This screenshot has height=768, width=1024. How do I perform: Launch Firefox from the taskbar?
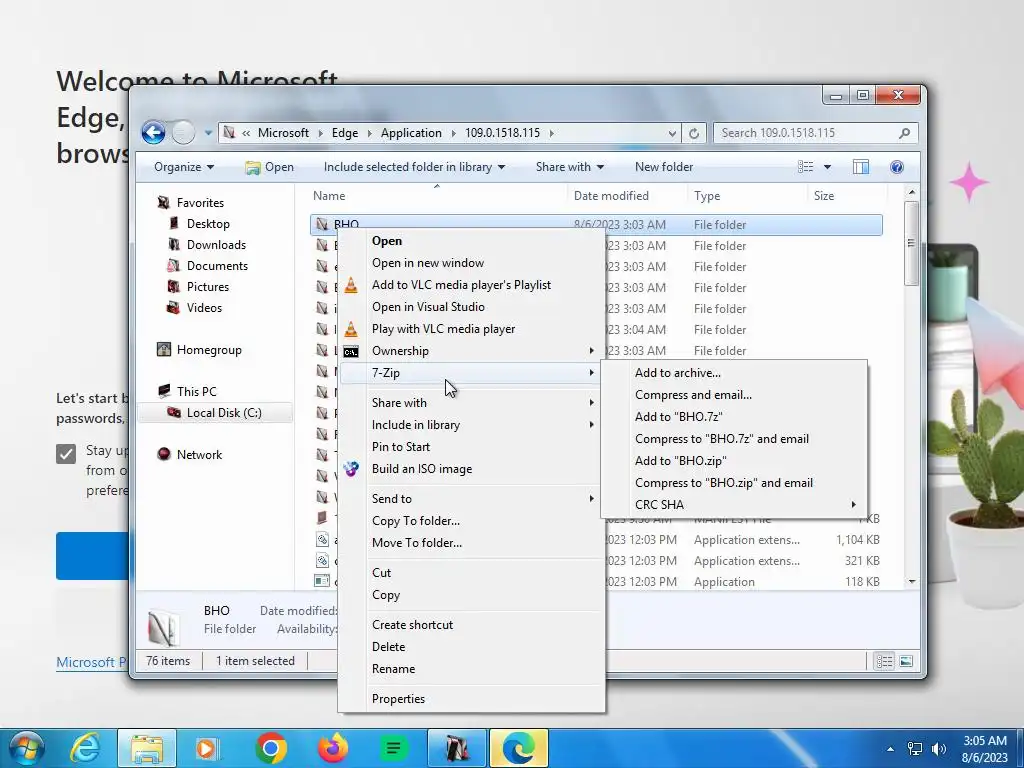click(x=332, y=748)
